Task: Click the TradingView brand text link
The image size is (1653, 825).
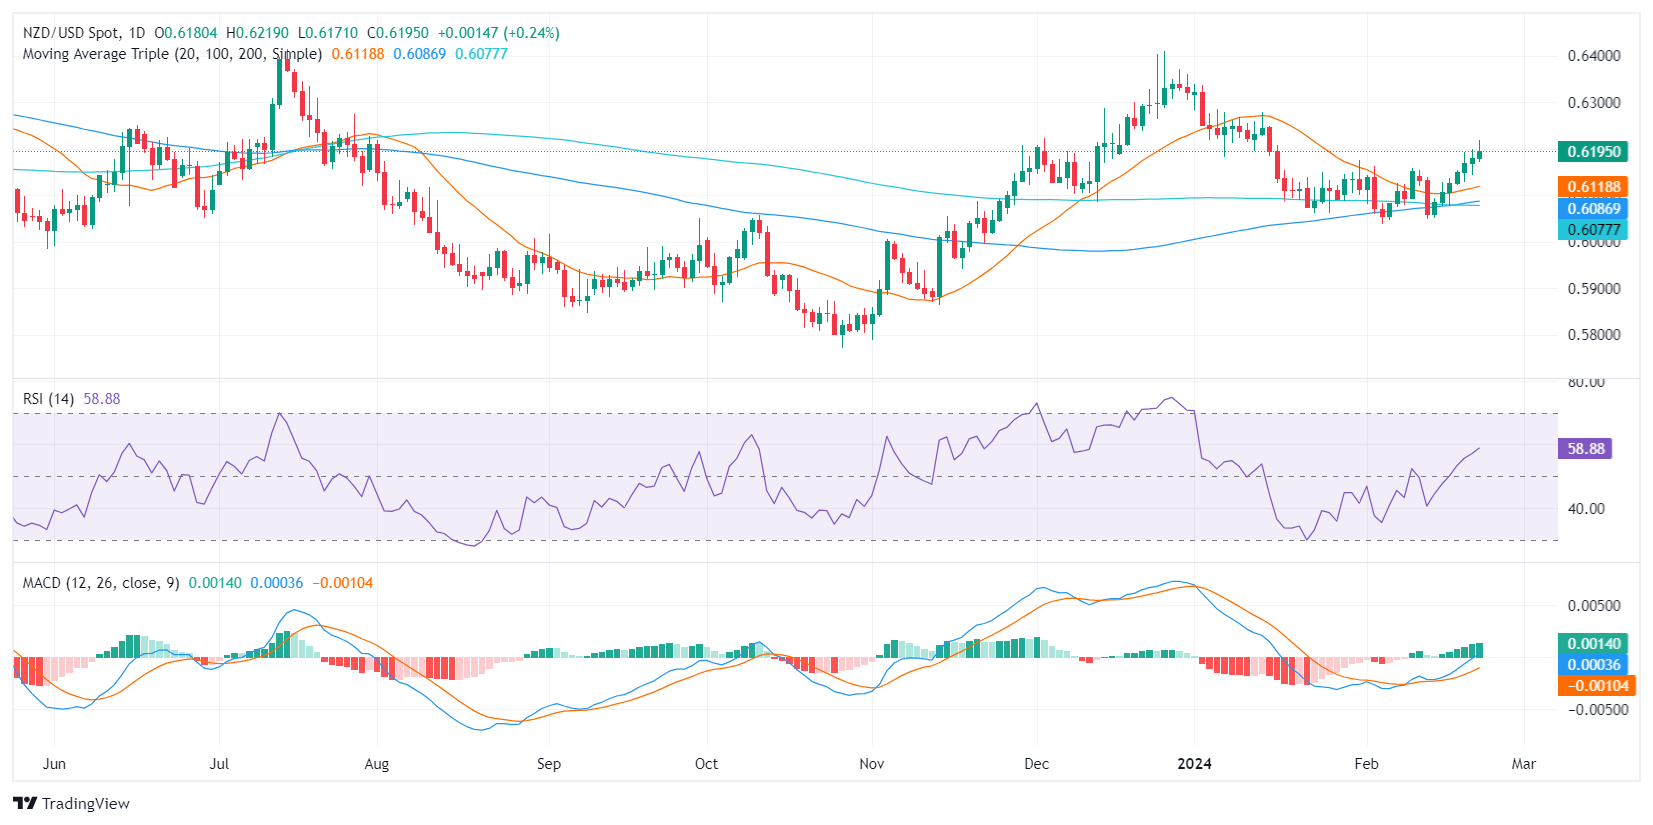Action: coord(86,803)
